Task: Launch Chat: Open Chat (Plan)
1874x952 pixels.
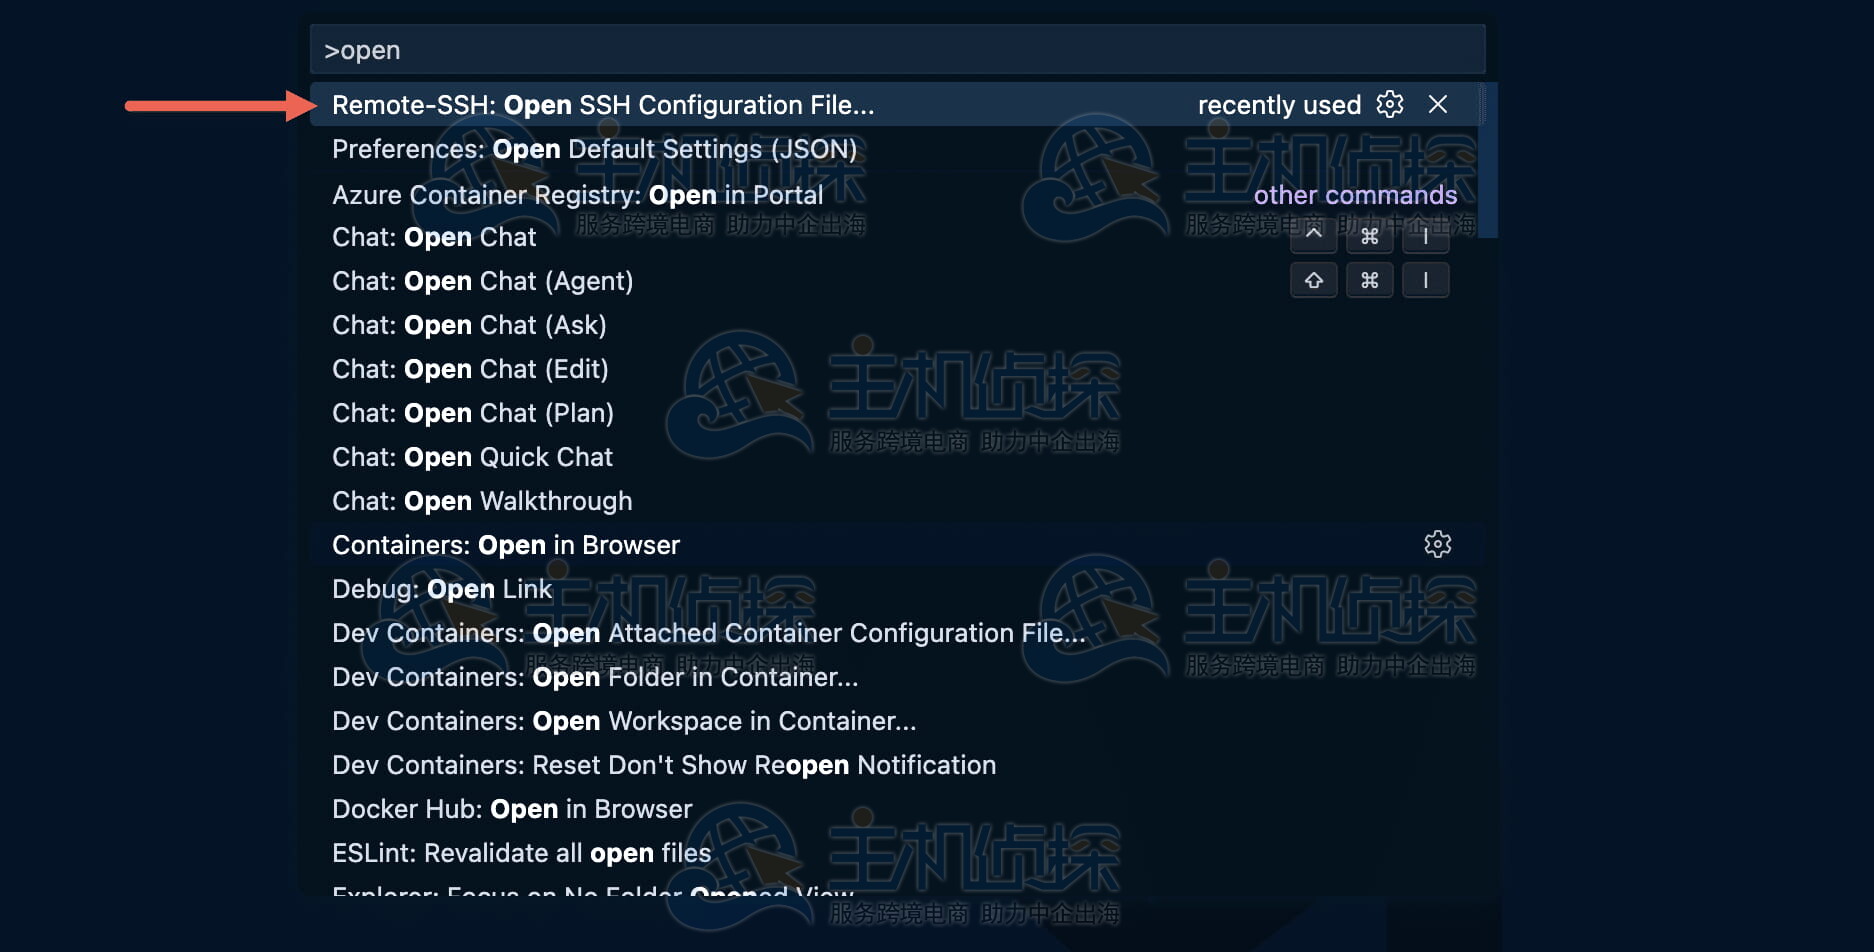Action: tap(473, 413)
